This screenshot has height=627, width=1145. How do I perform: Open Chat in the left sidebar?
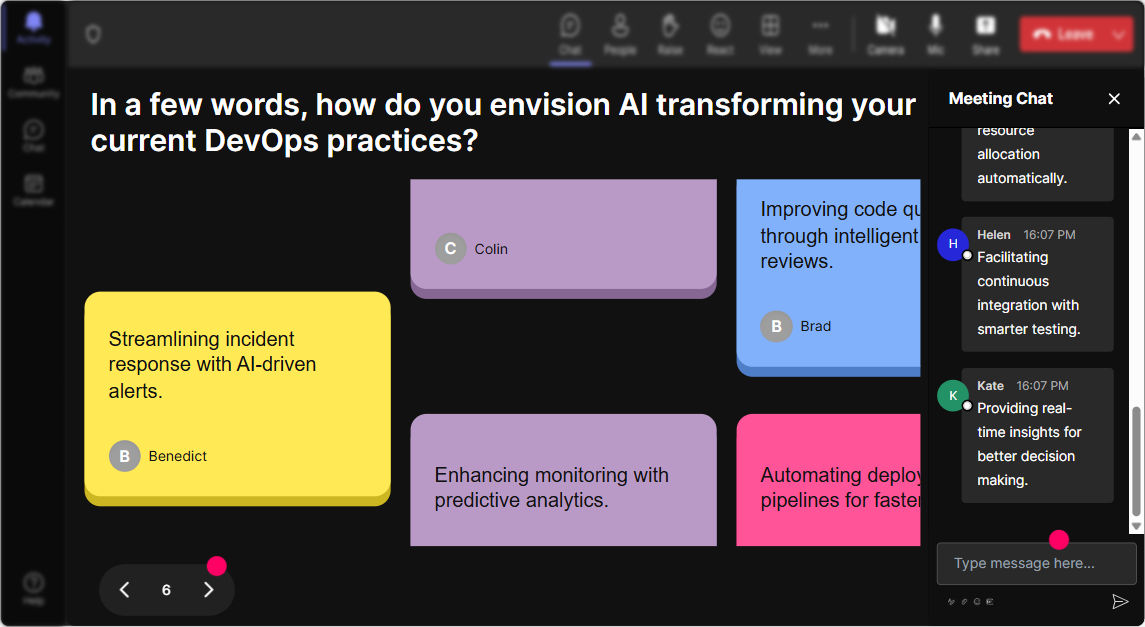click(33, 136)
